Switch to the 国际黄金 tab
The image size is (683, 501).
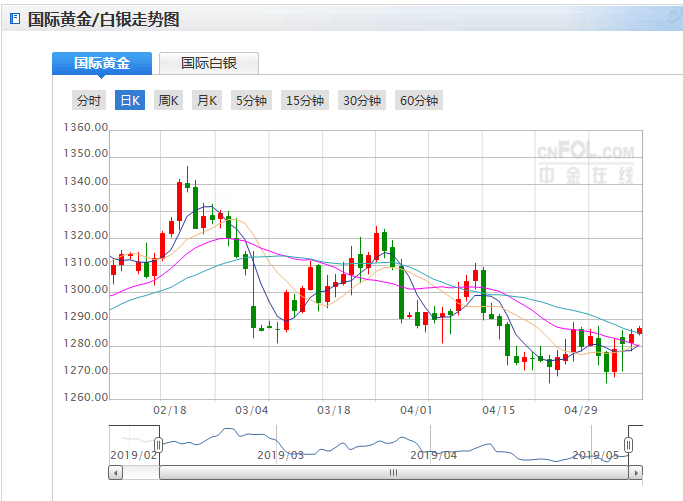102,64
